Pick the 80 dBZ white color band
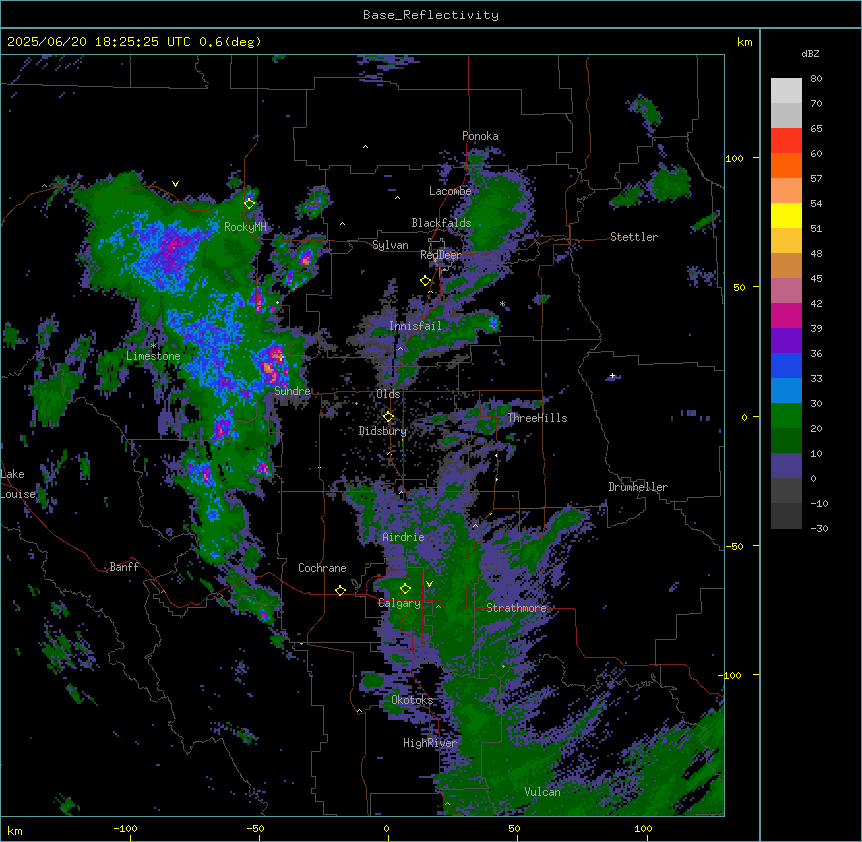Screen dimensions: 862x842 pos(786,91)
